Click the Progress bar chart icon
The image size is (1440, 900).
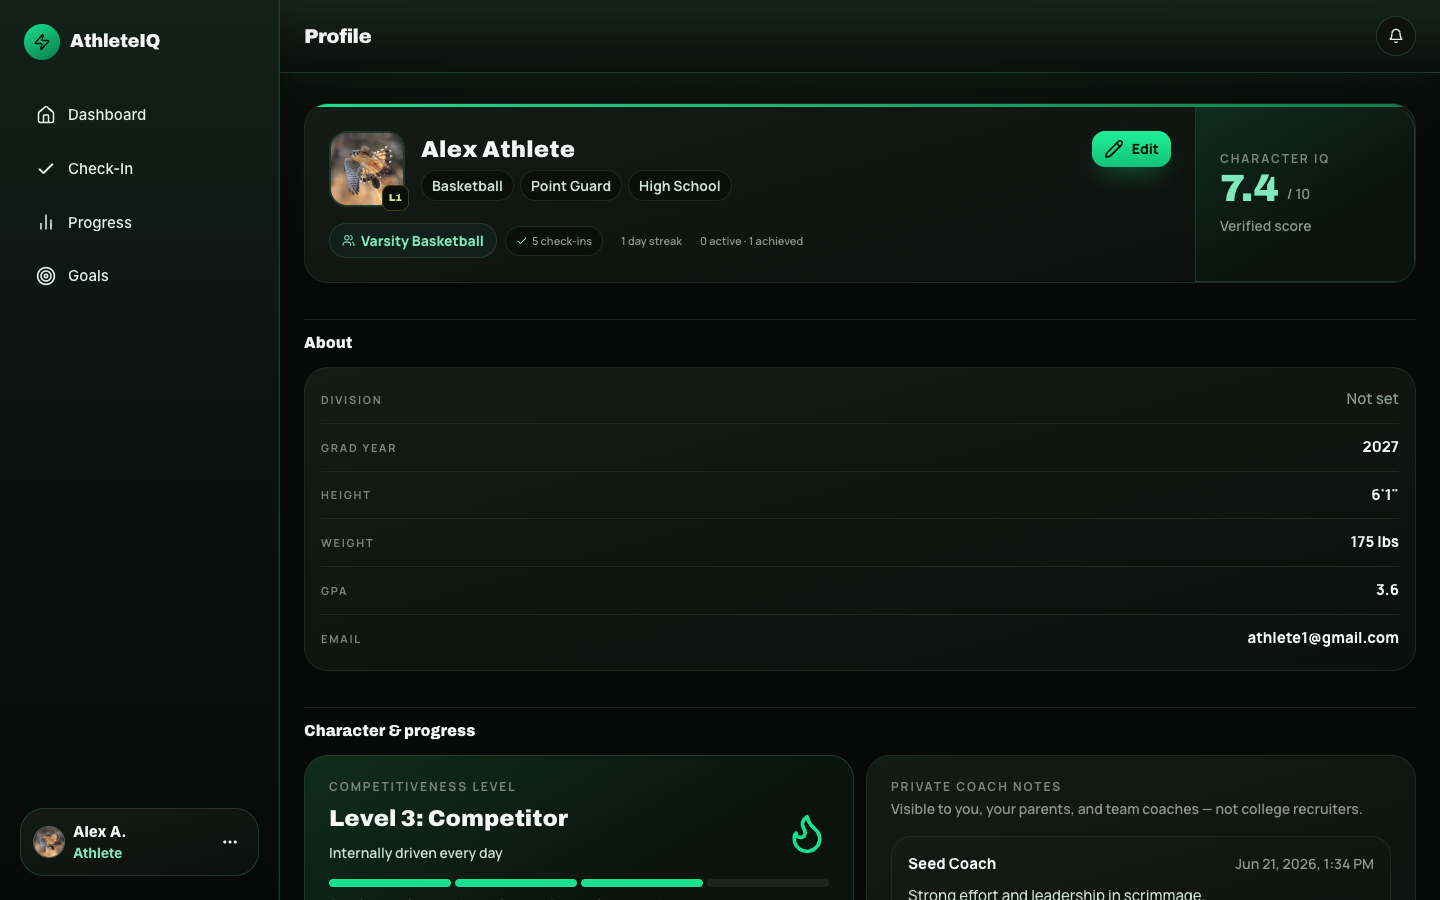46,222
